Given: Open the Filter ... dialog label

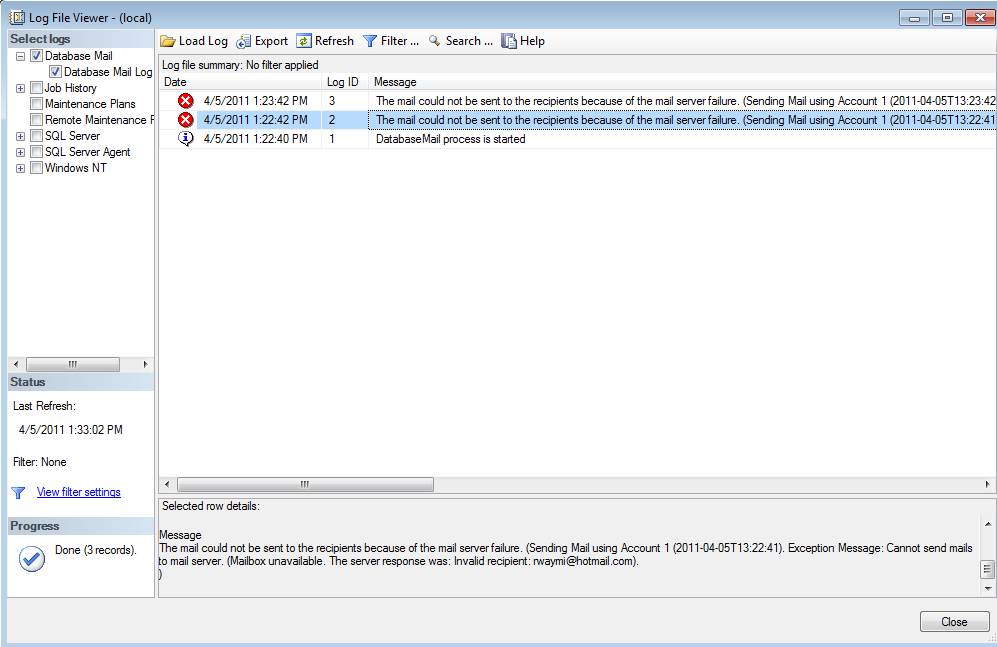Looking at the screenshot, I should [400, 41].
